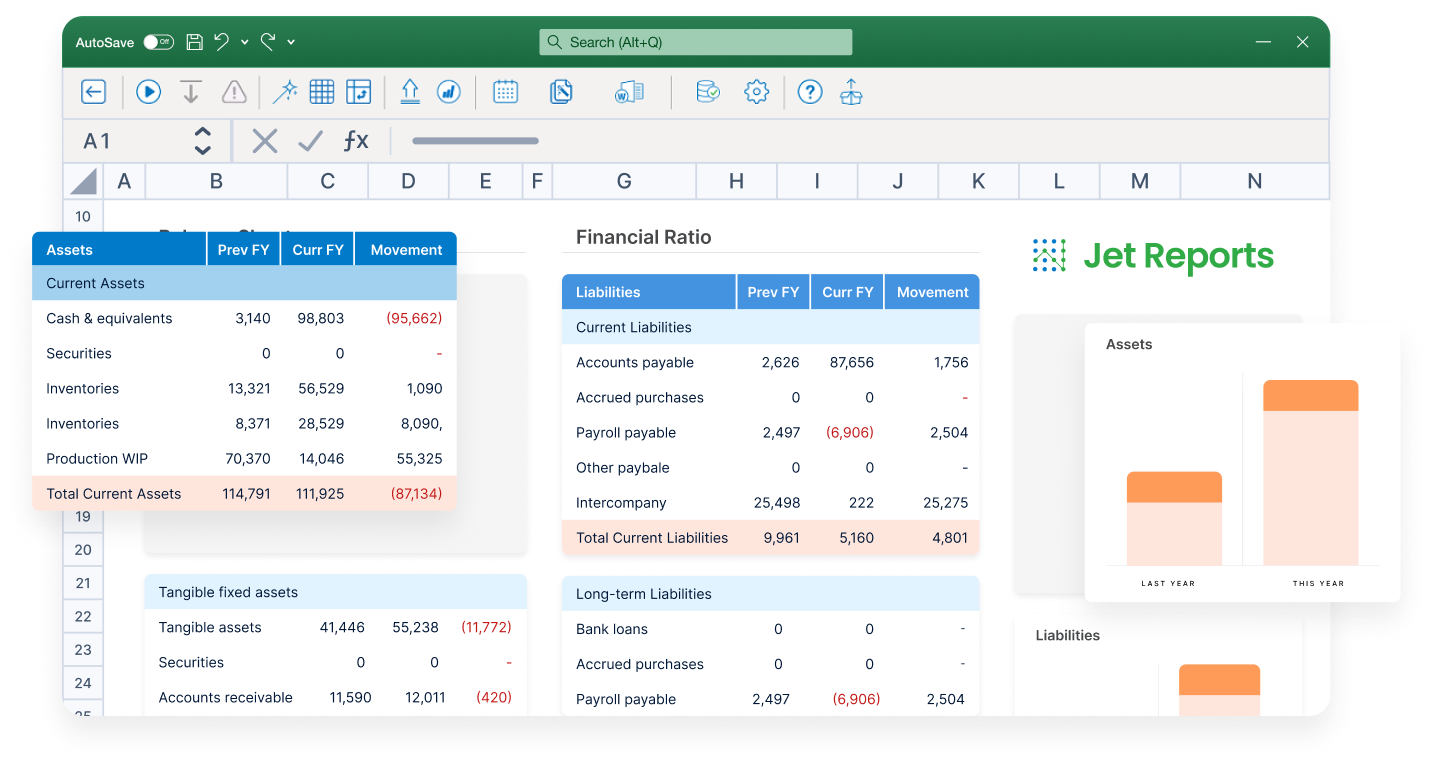The width and height of the screenshot is (1433, 764).
Task: View report warnings via the triangle icon
Action: tap(234, 91)
